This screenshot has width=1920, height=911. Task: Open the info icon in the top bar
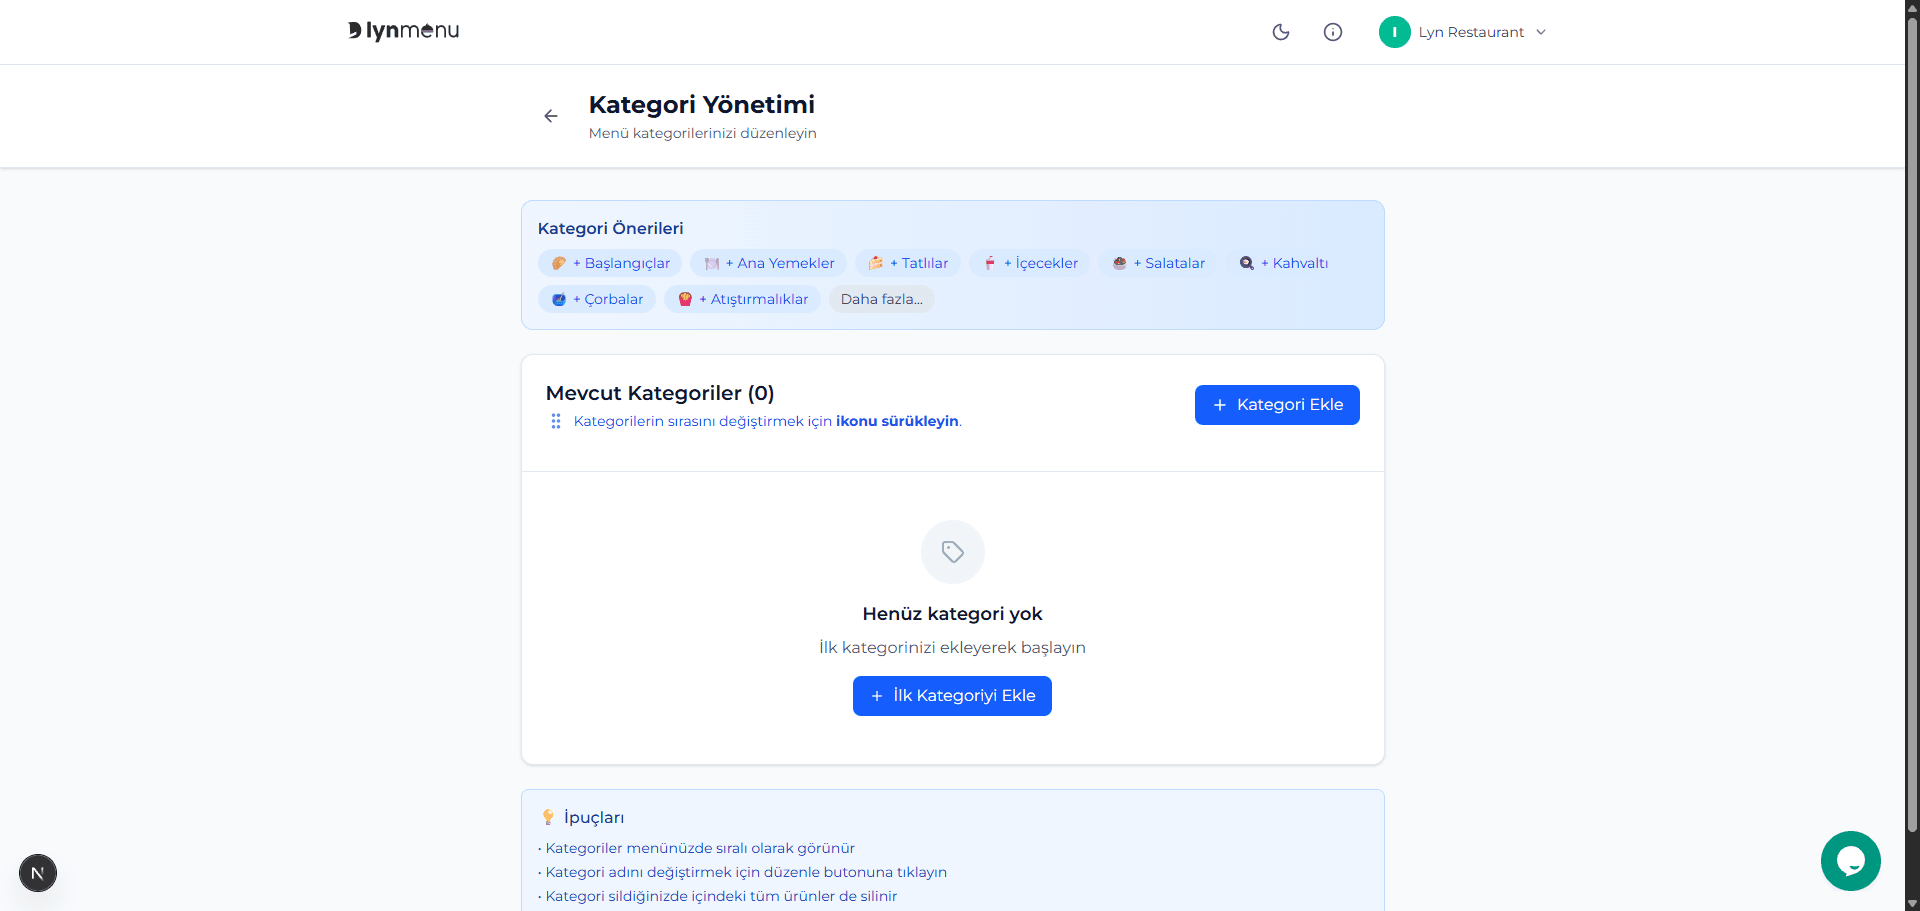tap(1333, 32)
